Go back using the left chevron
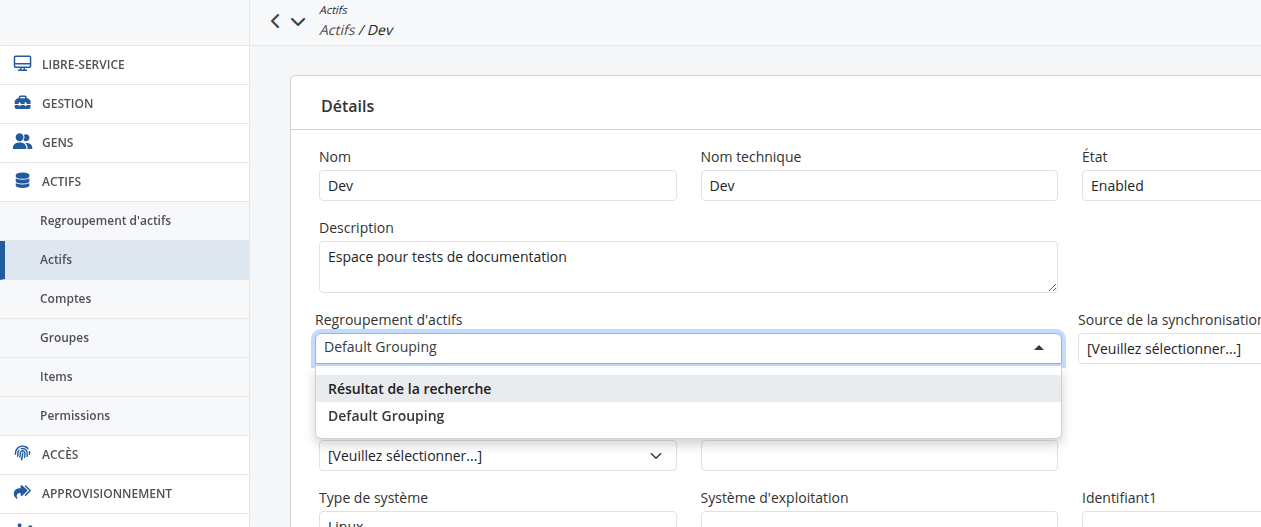Viewport: 1261px width, 527px height. click(276, 20)
